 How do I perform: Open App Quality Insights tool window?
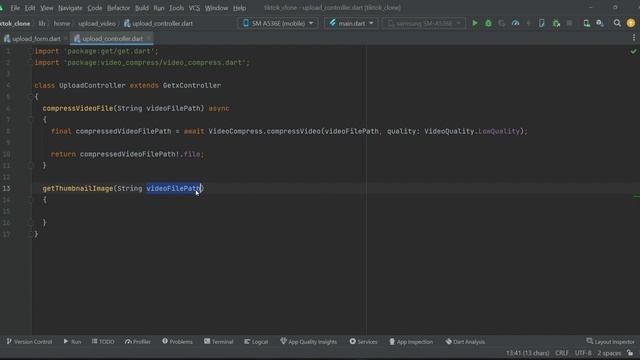pyautogui.click(x=309, y=342)
